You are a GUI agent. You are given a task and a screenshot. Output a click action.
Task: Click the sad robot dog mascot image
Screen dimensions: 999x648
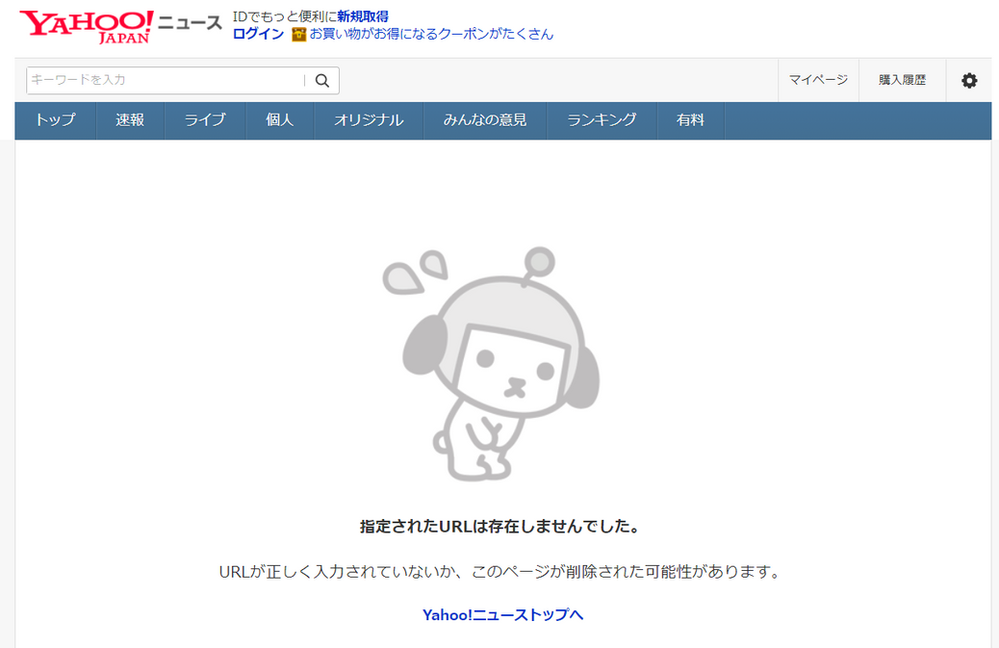point(492,363)
